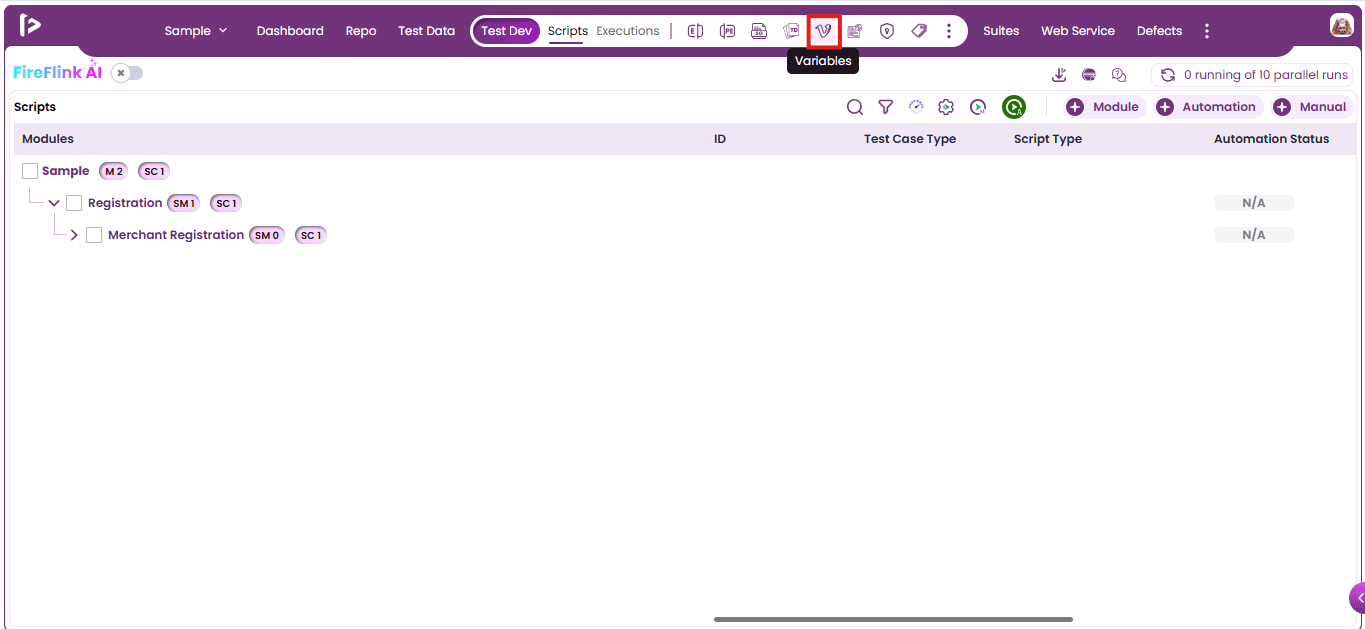The image size is (1365, 629).
Task: Open the three-dot menu inside Test Dev toolbar
Action: coord(949,31)
